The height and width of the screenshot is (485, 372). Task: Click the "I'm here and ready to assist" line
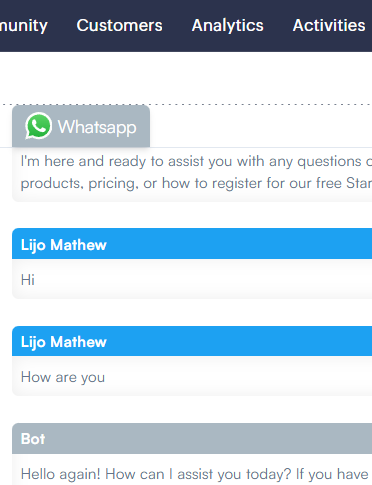[196, 161]
